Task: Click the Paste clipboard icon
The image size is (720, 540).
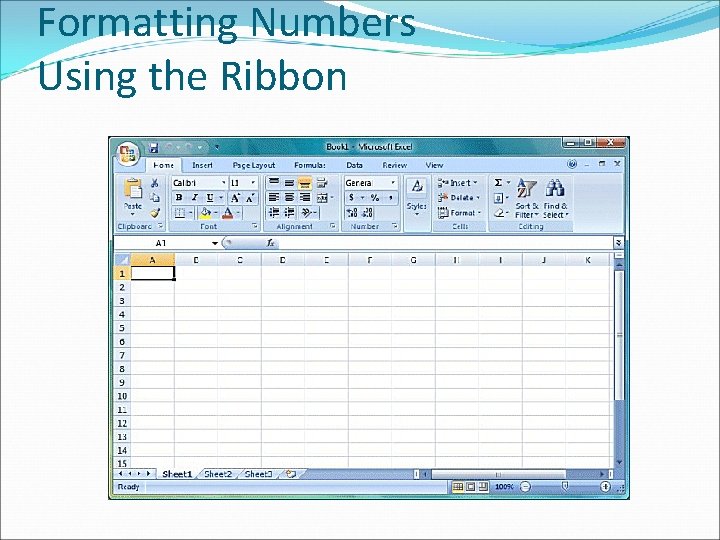Action: coord(133,189)
